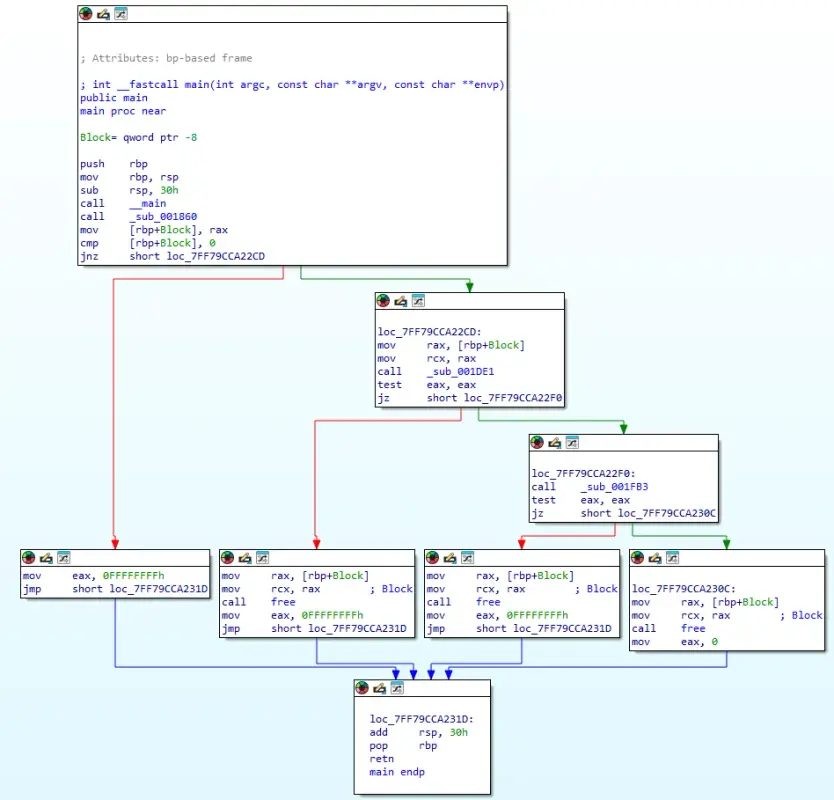
Task: Select the 'main proc near' line
Action: [123, 111]
